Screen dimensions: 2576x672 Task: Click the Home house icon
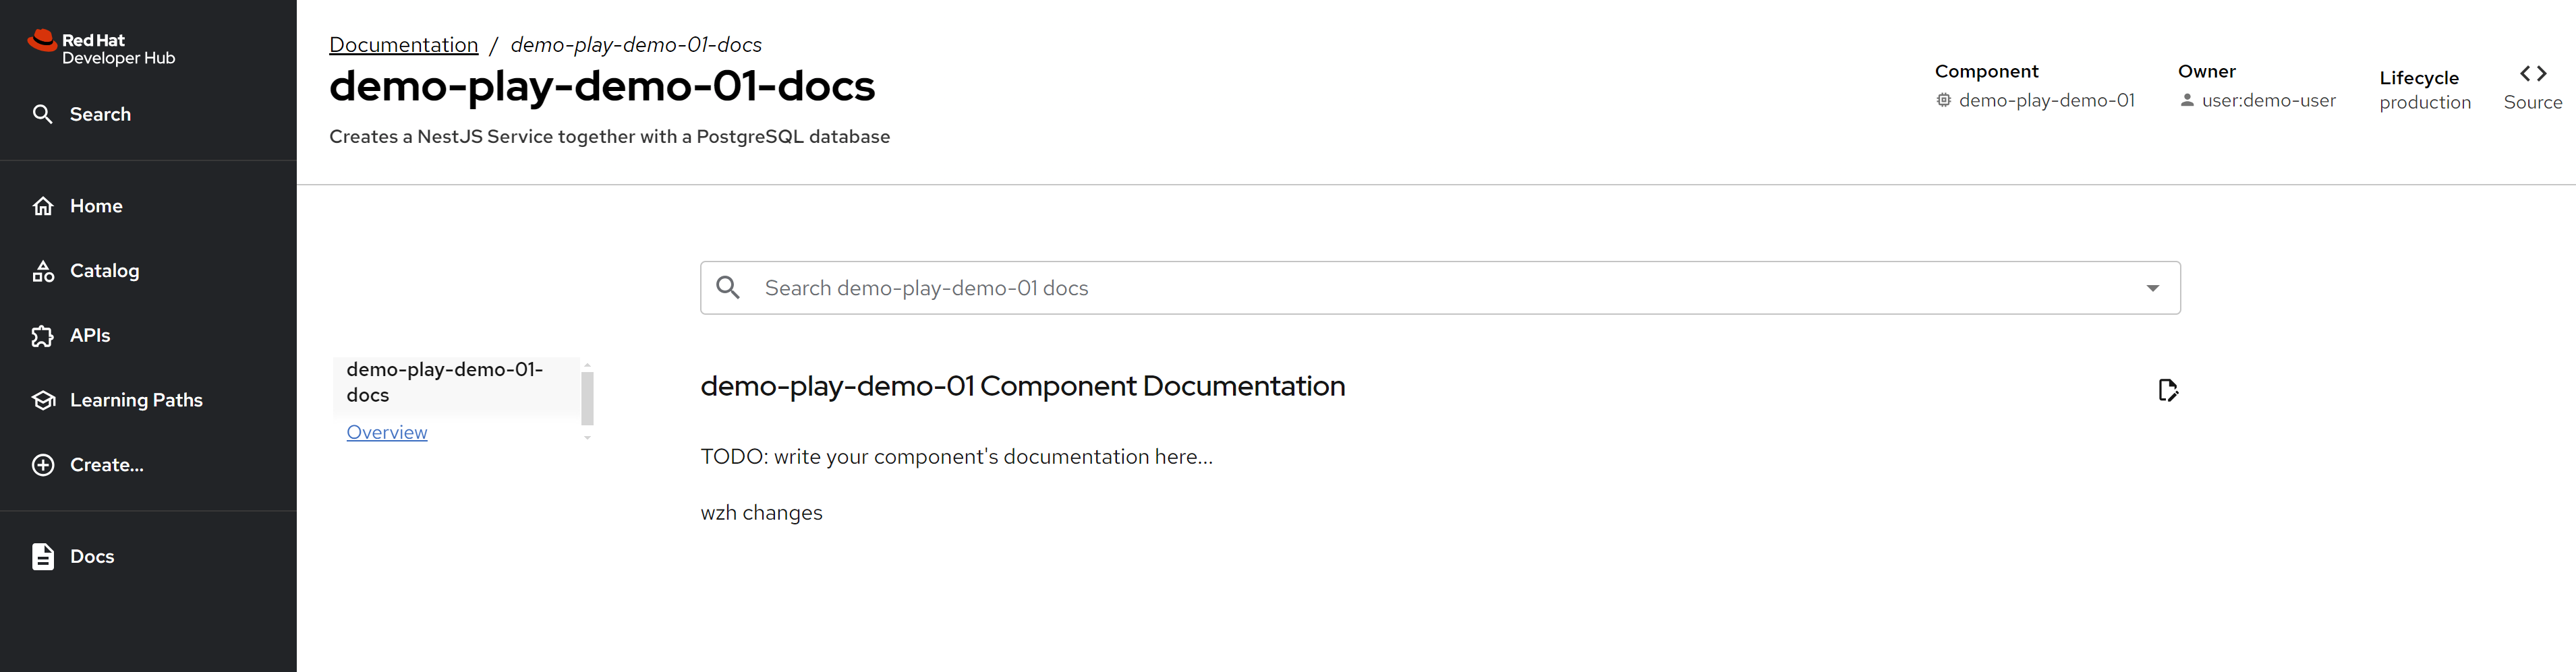point(43,206)
